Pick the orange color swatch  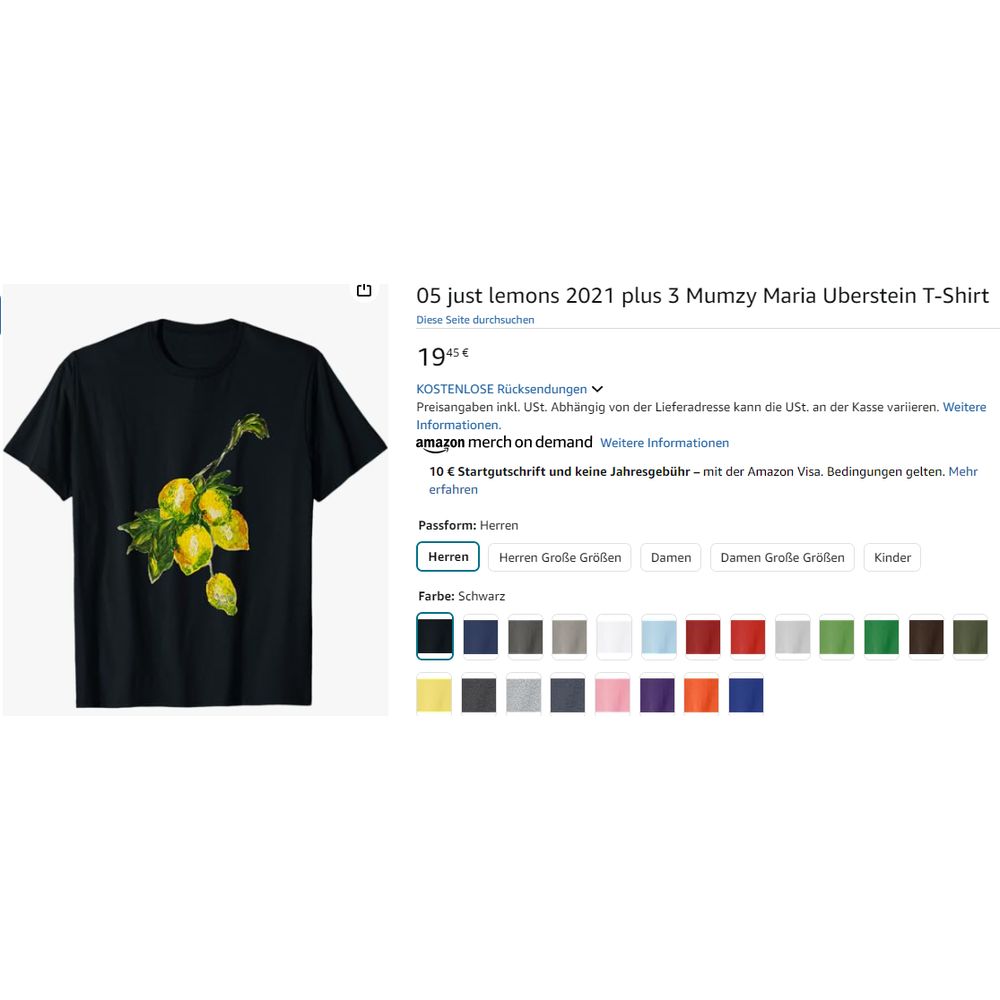(x=702, y=694)
